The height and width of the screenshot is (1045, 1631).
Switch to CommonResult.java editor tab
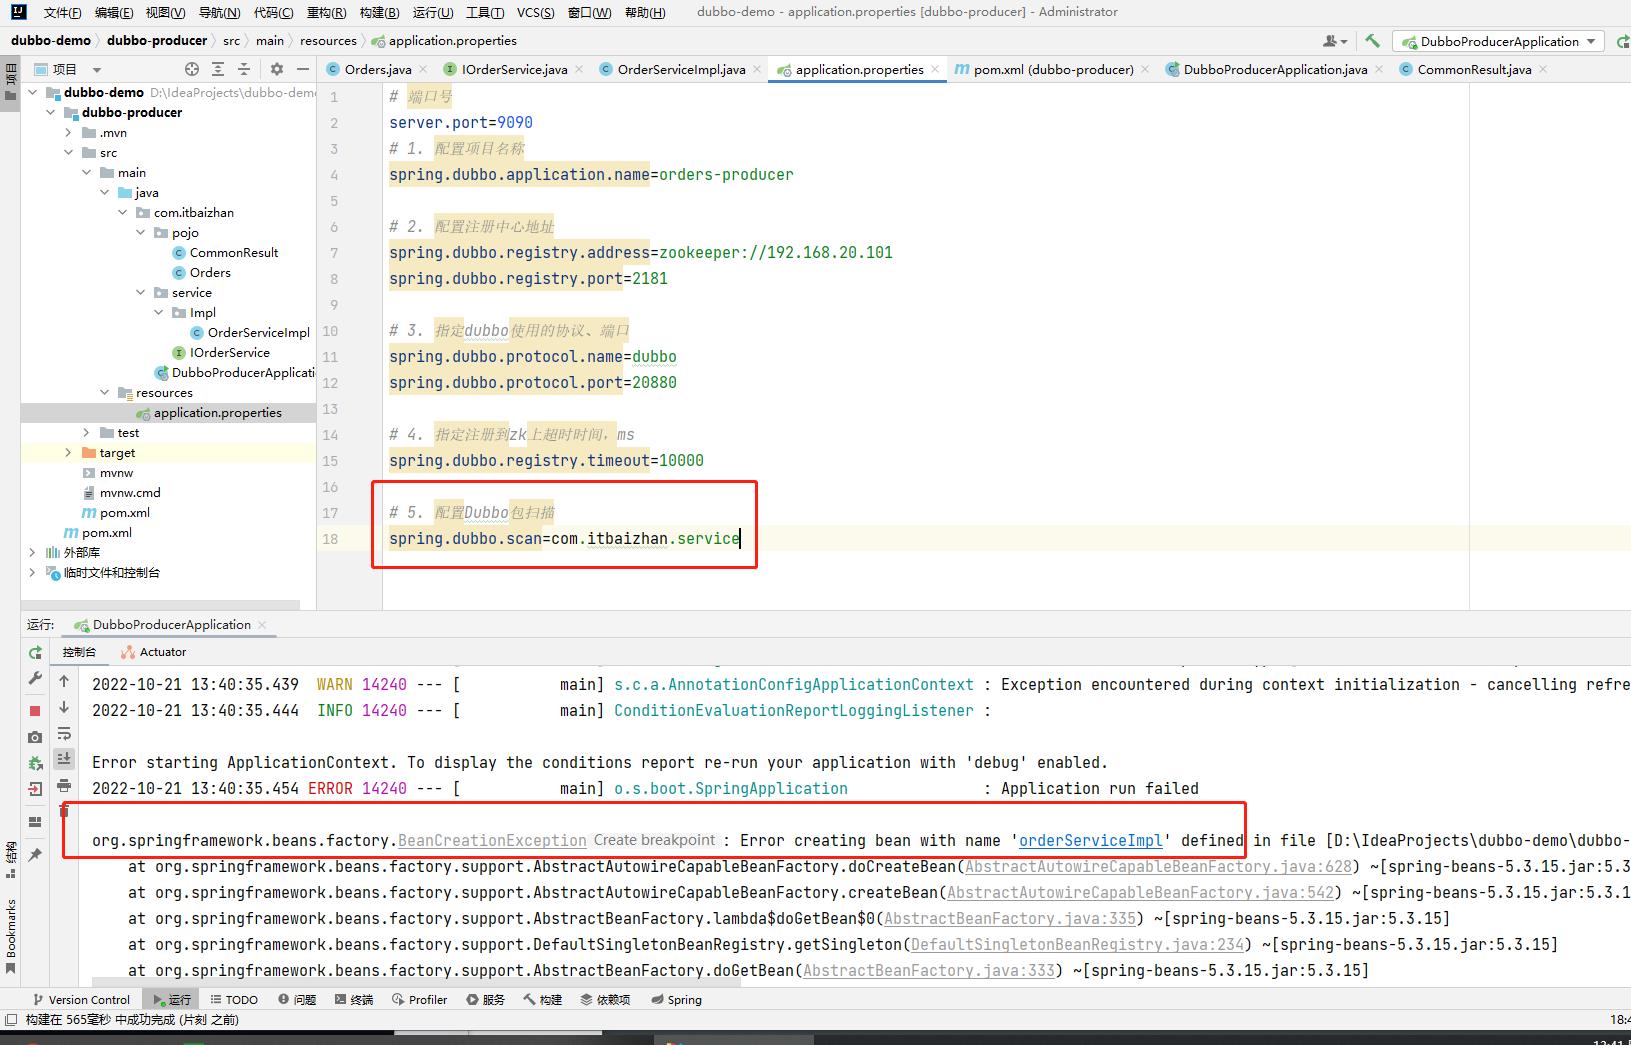tap(1474, 69)
